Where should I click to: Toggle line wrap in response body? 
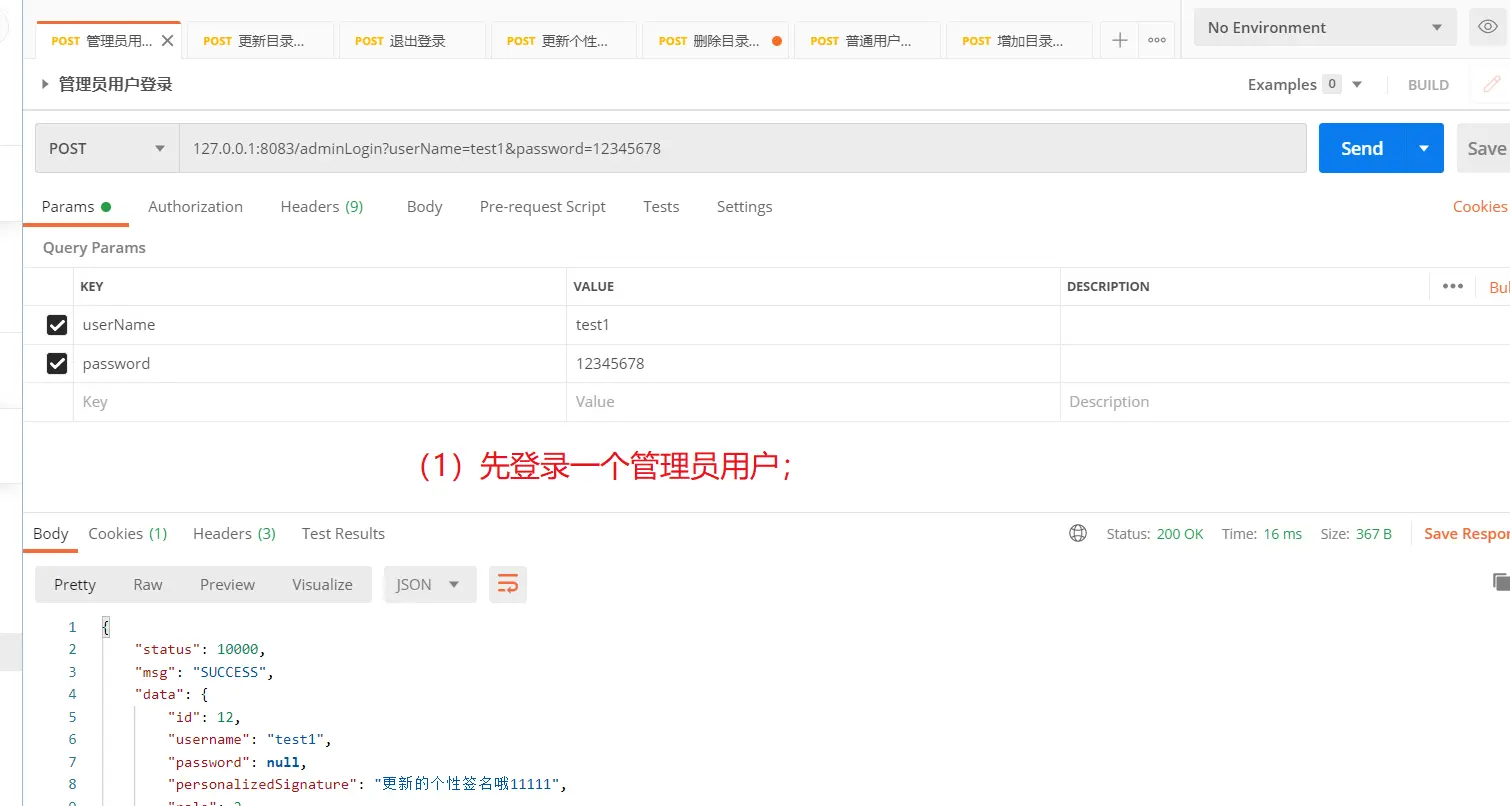tap(508, 585)
